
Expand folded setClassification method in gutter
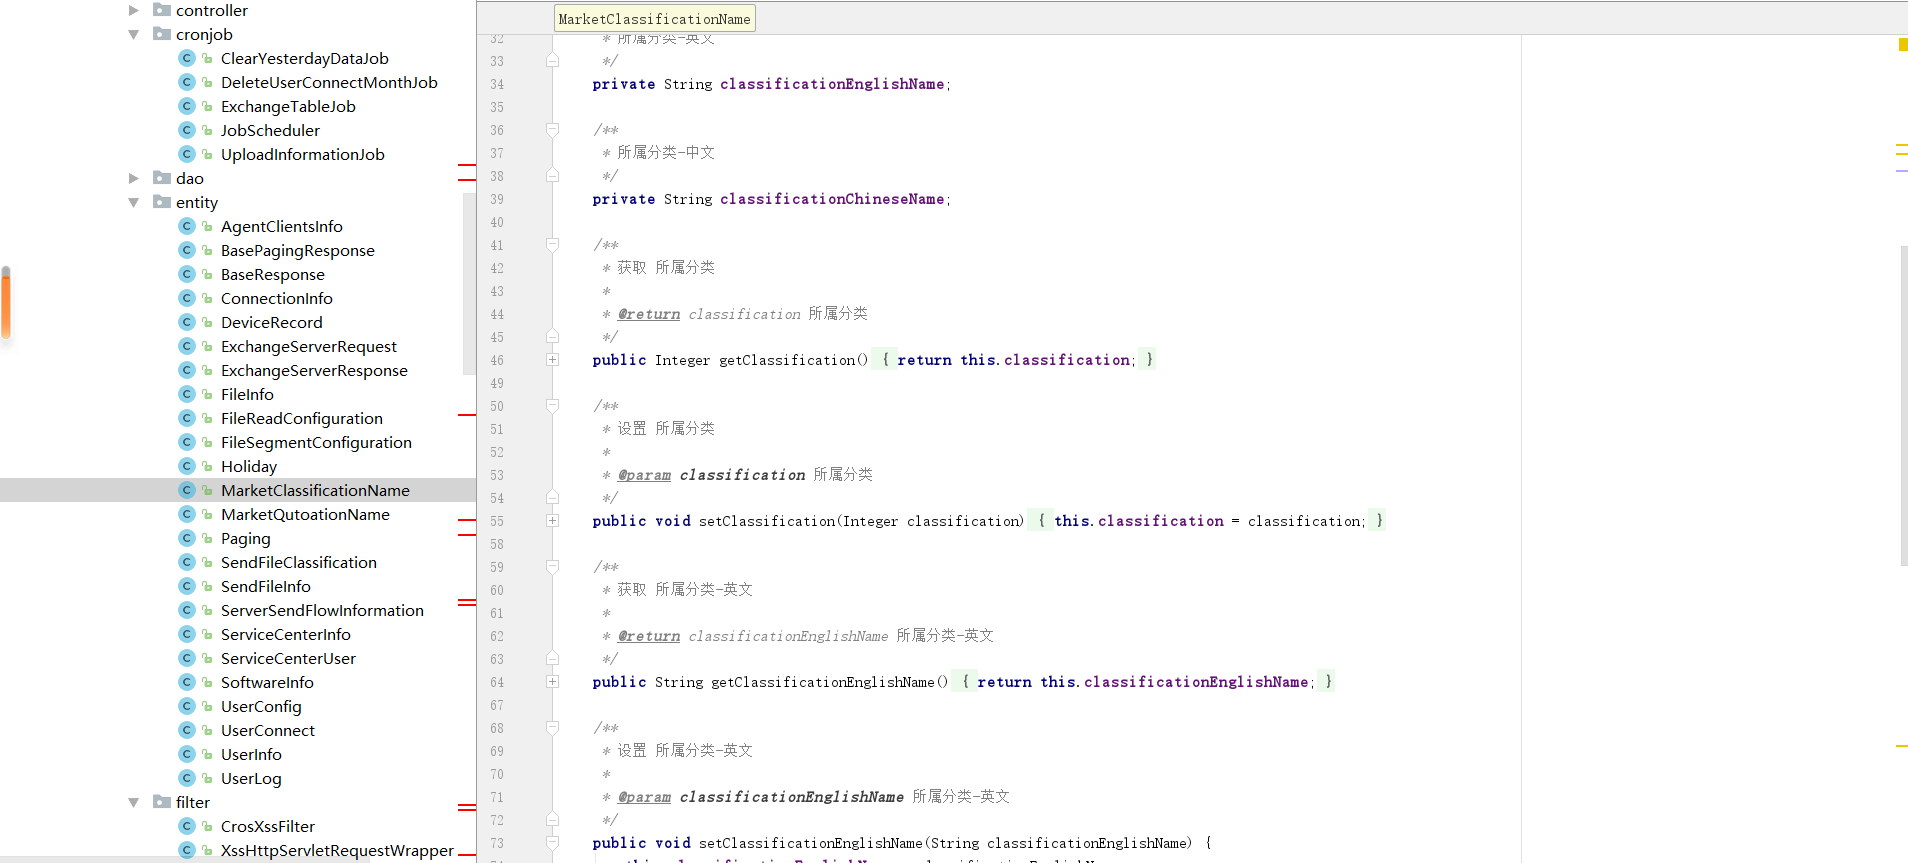pos(552,520)
